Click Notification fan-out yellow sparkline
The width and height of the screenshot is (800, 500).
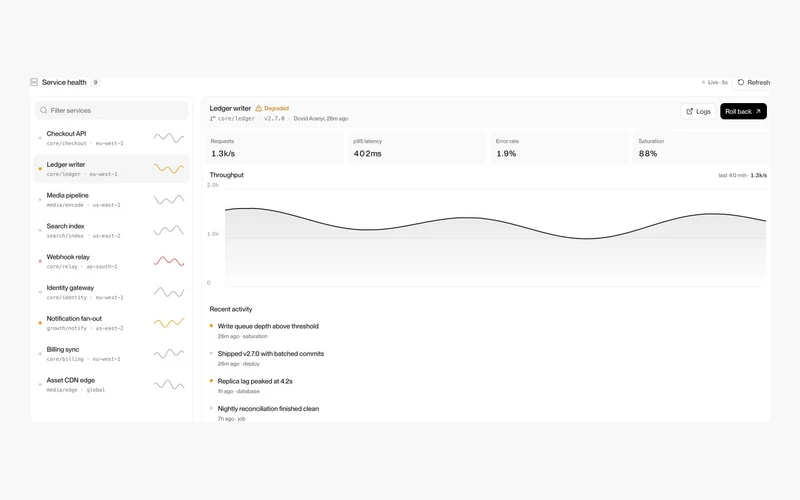pyautogui.click(x=169, y=322)
